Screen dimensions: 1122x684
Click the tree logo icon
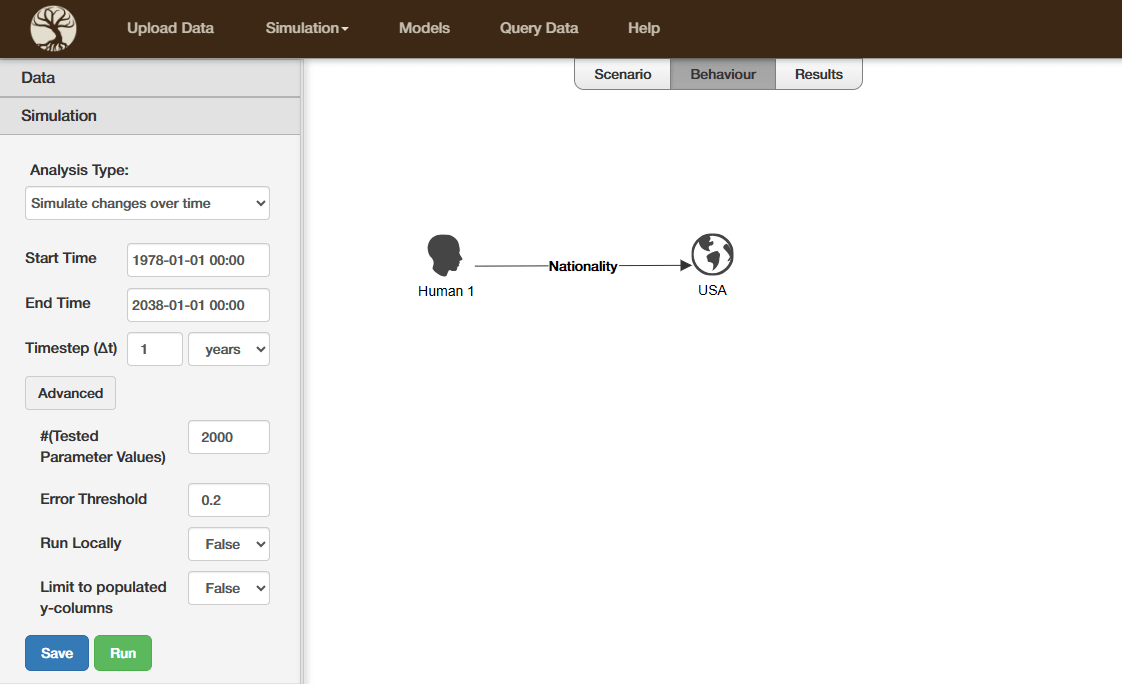53,28
